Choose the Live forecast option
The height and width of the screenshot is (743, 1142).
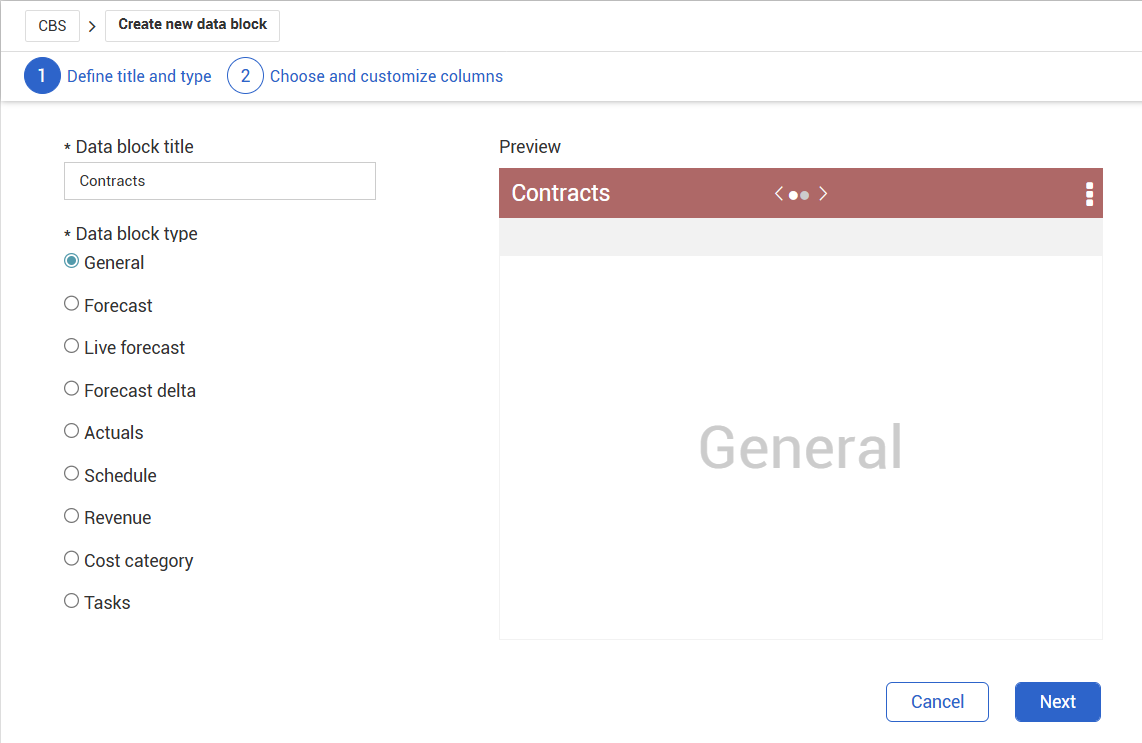[71, 346]
